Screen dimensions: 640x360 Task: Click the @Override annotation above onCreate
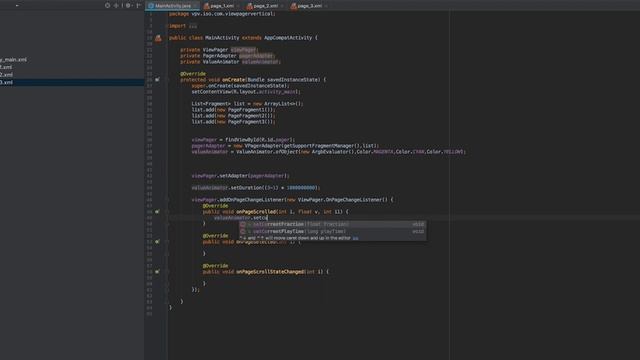point(193,74)
